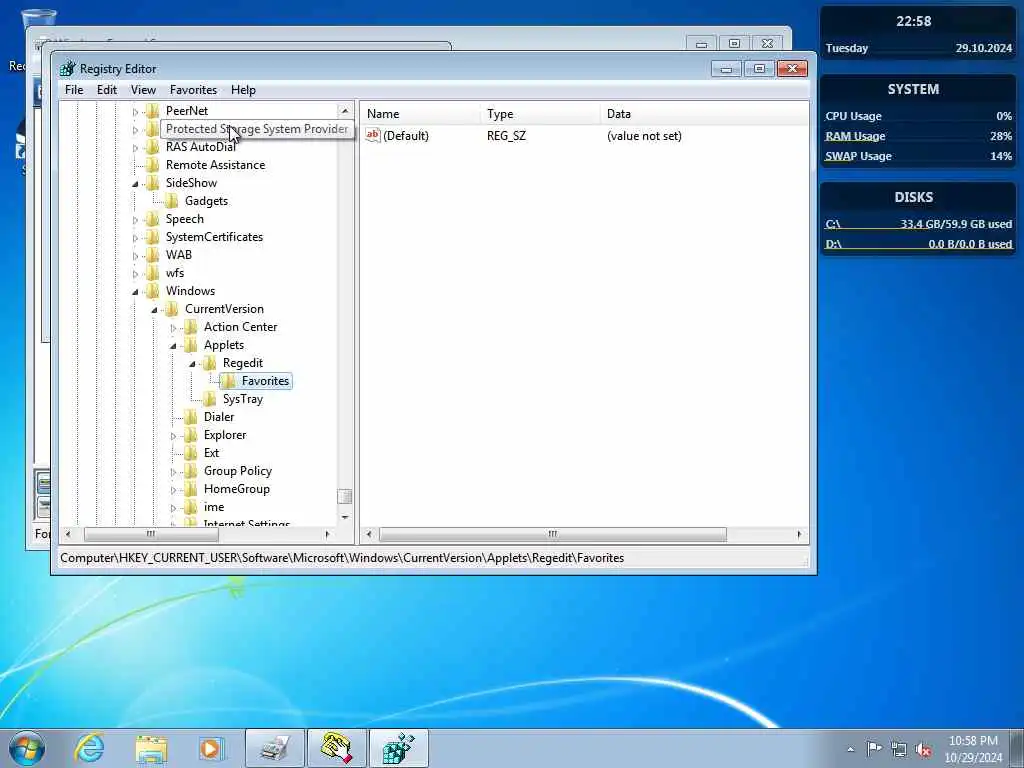Select the Favorites key in tree

click(x=265, y=381)
